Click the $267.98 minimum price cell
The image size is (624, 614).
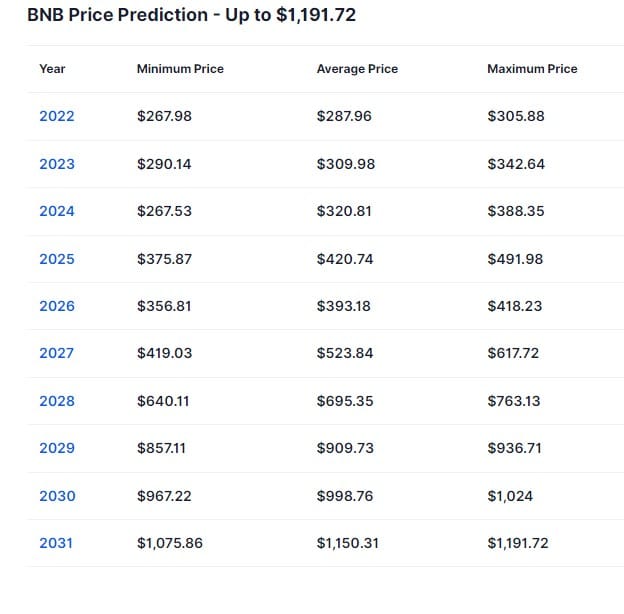(x=164, y=116)
